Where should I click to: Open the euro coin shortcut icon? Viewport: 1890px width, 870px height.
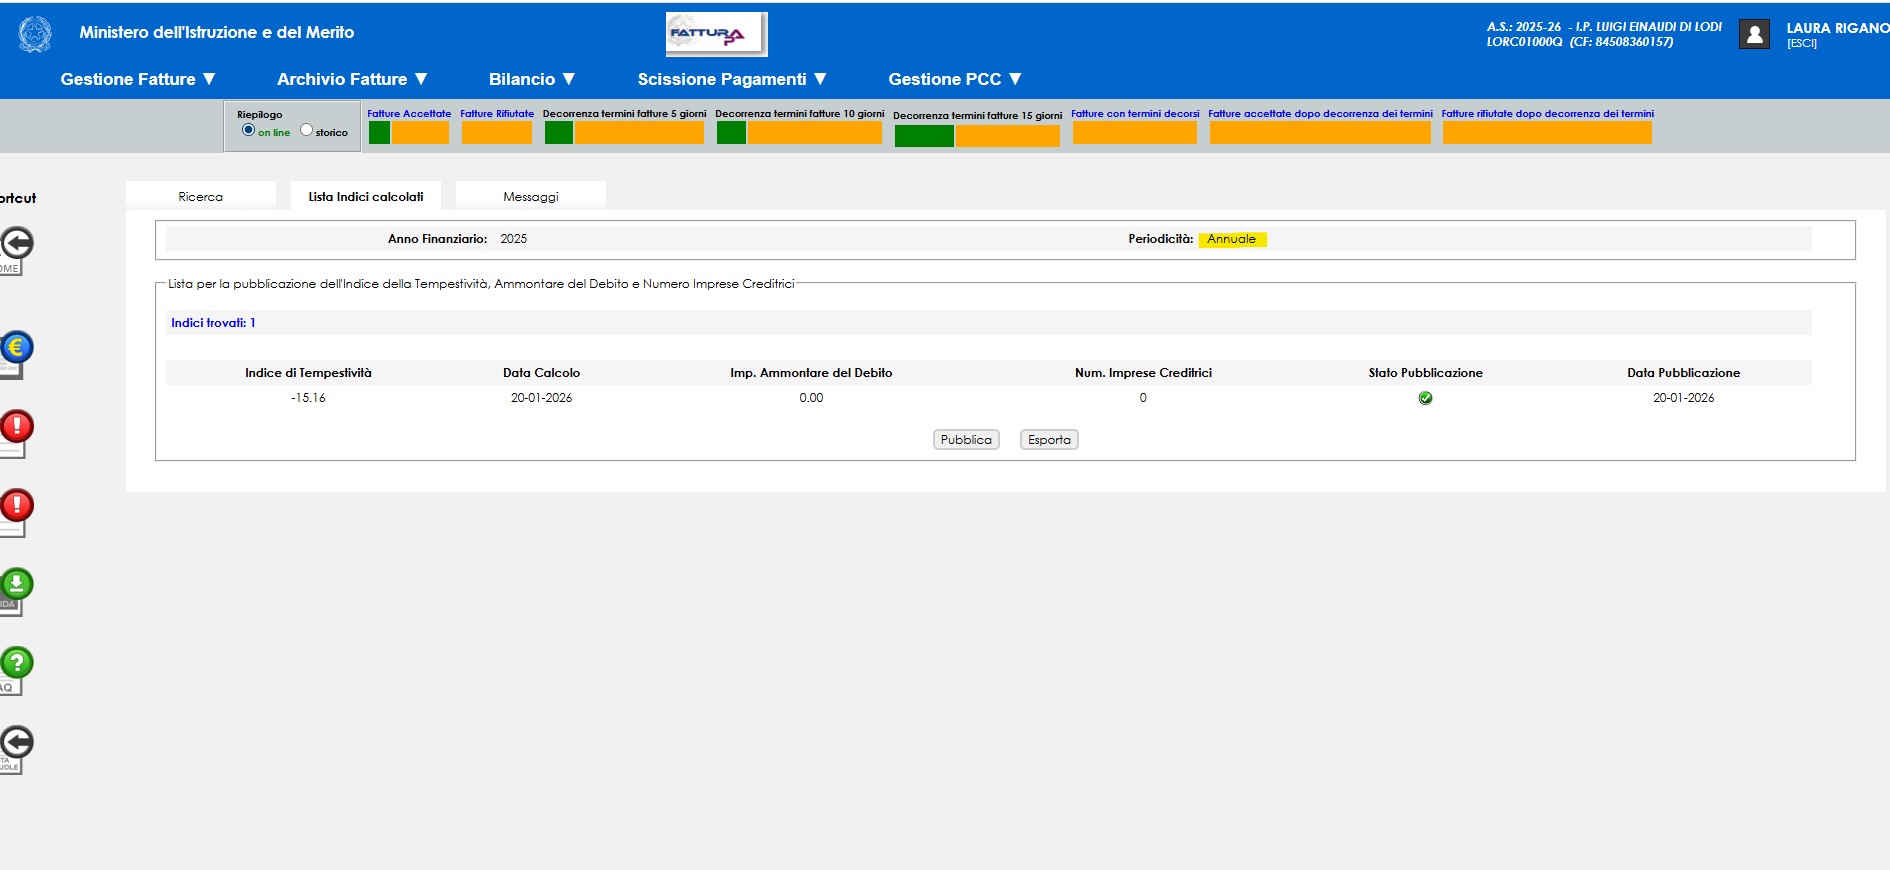16,348
